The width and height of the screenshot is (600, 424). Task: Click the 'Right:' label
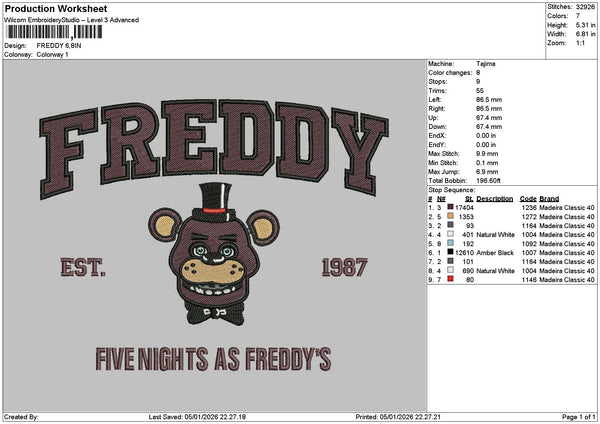pyautogui.click(x=437, y=109)
